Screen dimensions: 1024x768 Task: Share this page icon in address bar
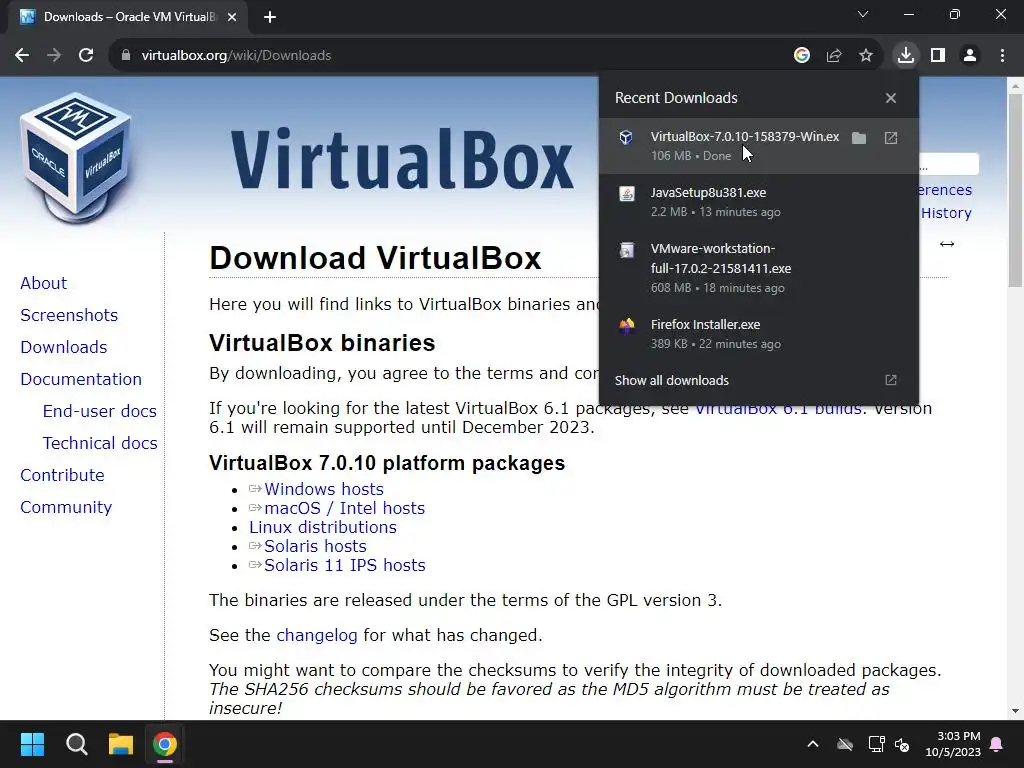click(834, 56)
